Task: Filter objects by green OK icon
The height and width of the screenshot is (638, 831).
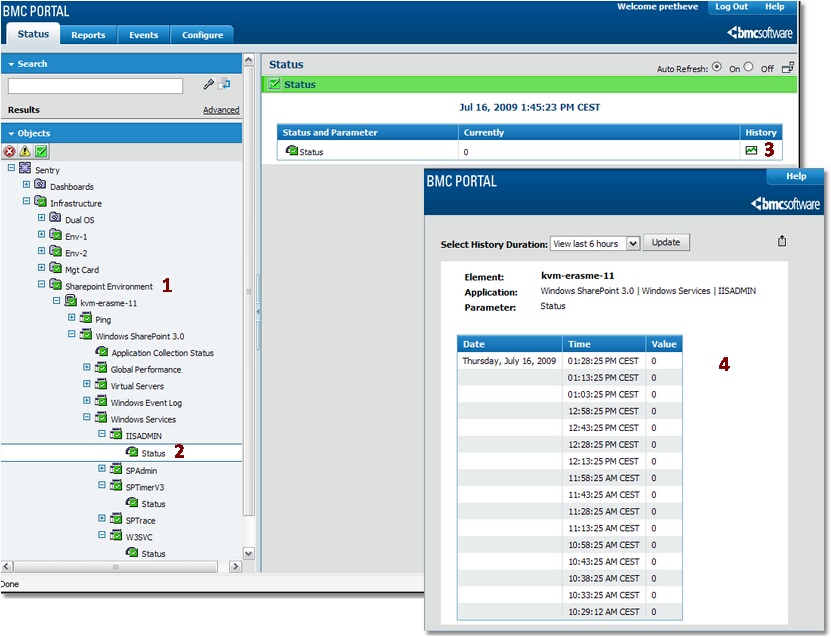Action: pyautogui.click(x=41, y=152)
